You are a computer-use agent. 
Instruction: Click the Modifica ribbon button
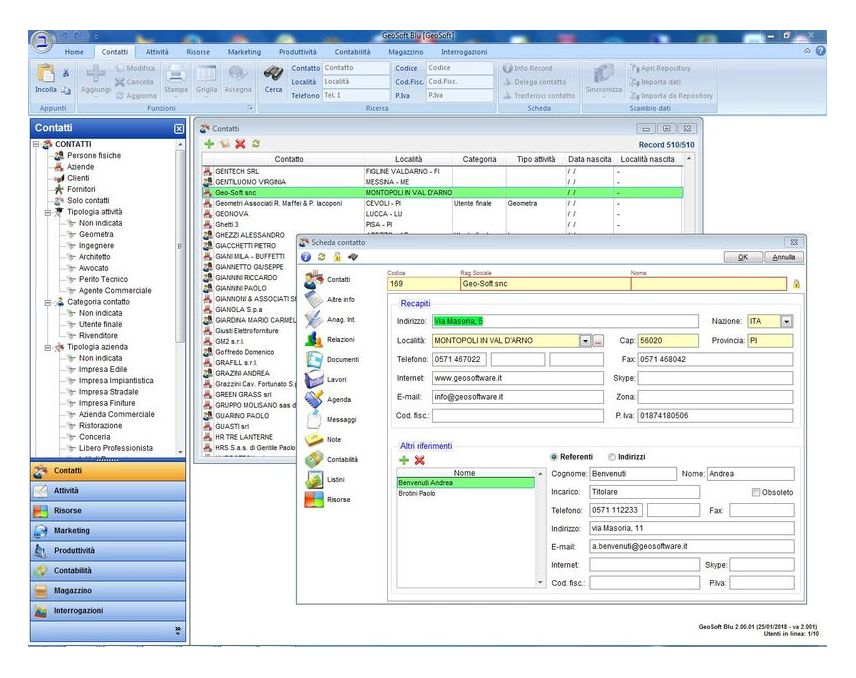pyautogui.click(x=135, y=68)
